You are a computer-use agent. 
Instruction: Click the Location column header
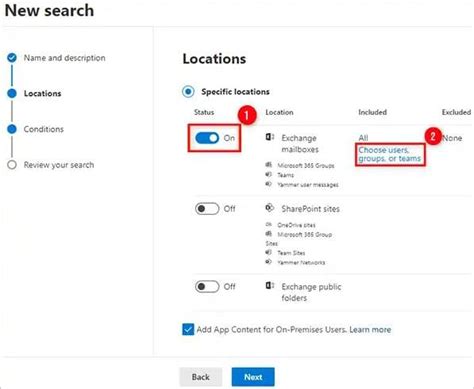(279, 112)
